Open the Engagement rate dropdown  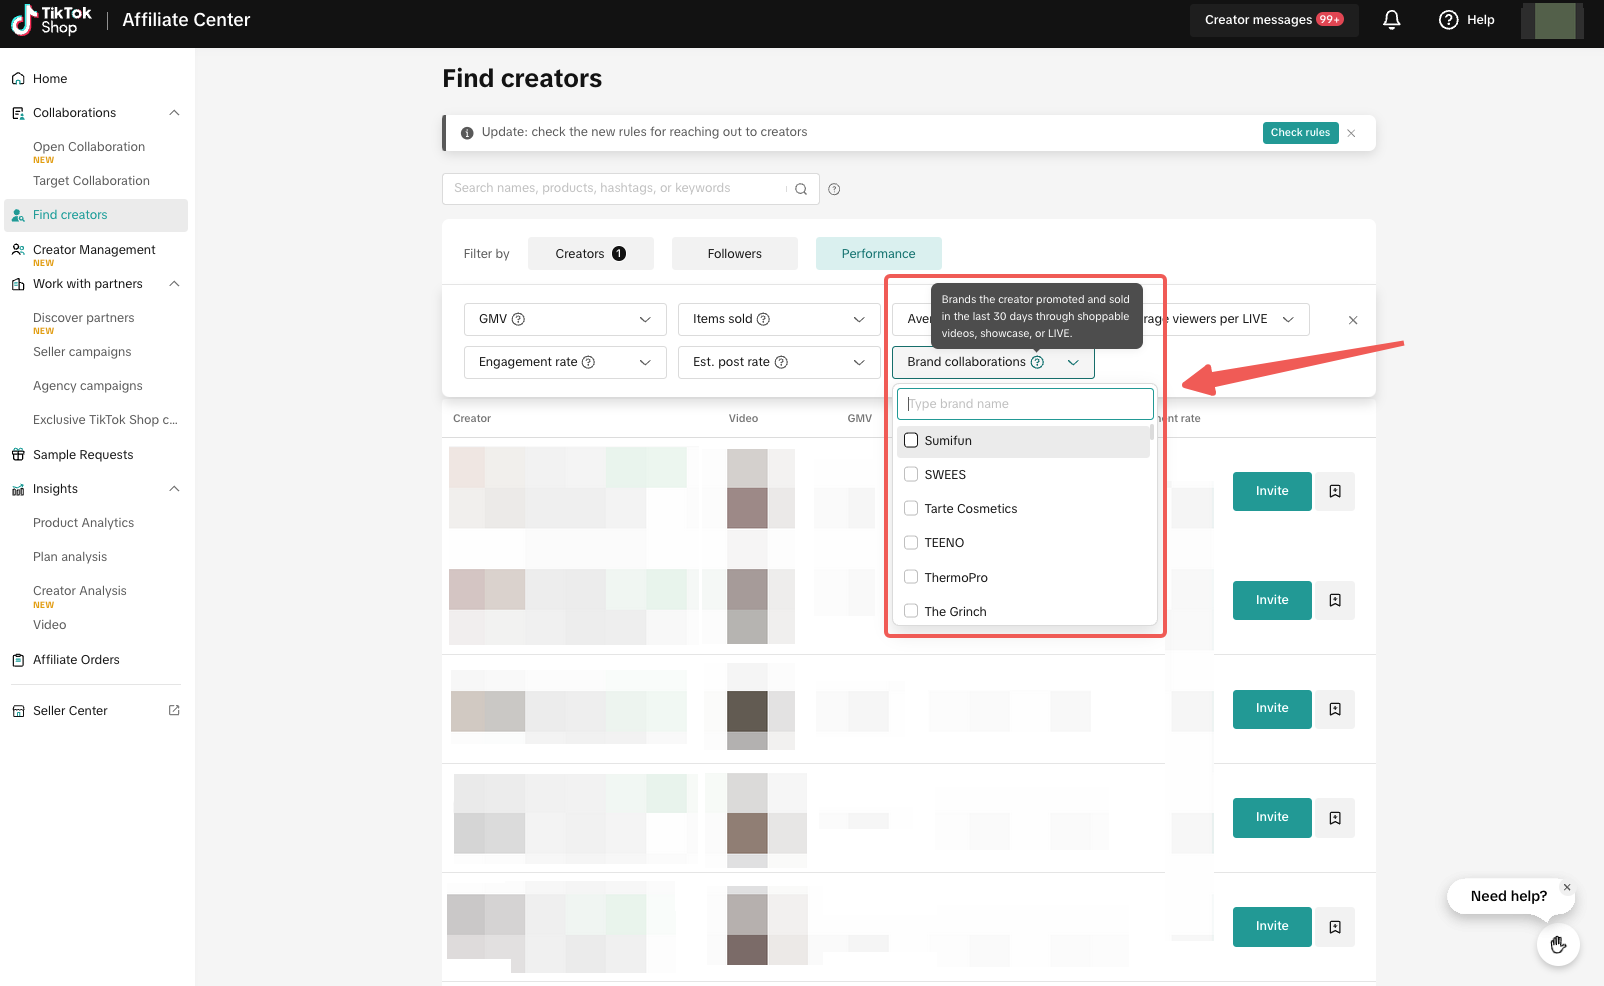coord(564,362)
